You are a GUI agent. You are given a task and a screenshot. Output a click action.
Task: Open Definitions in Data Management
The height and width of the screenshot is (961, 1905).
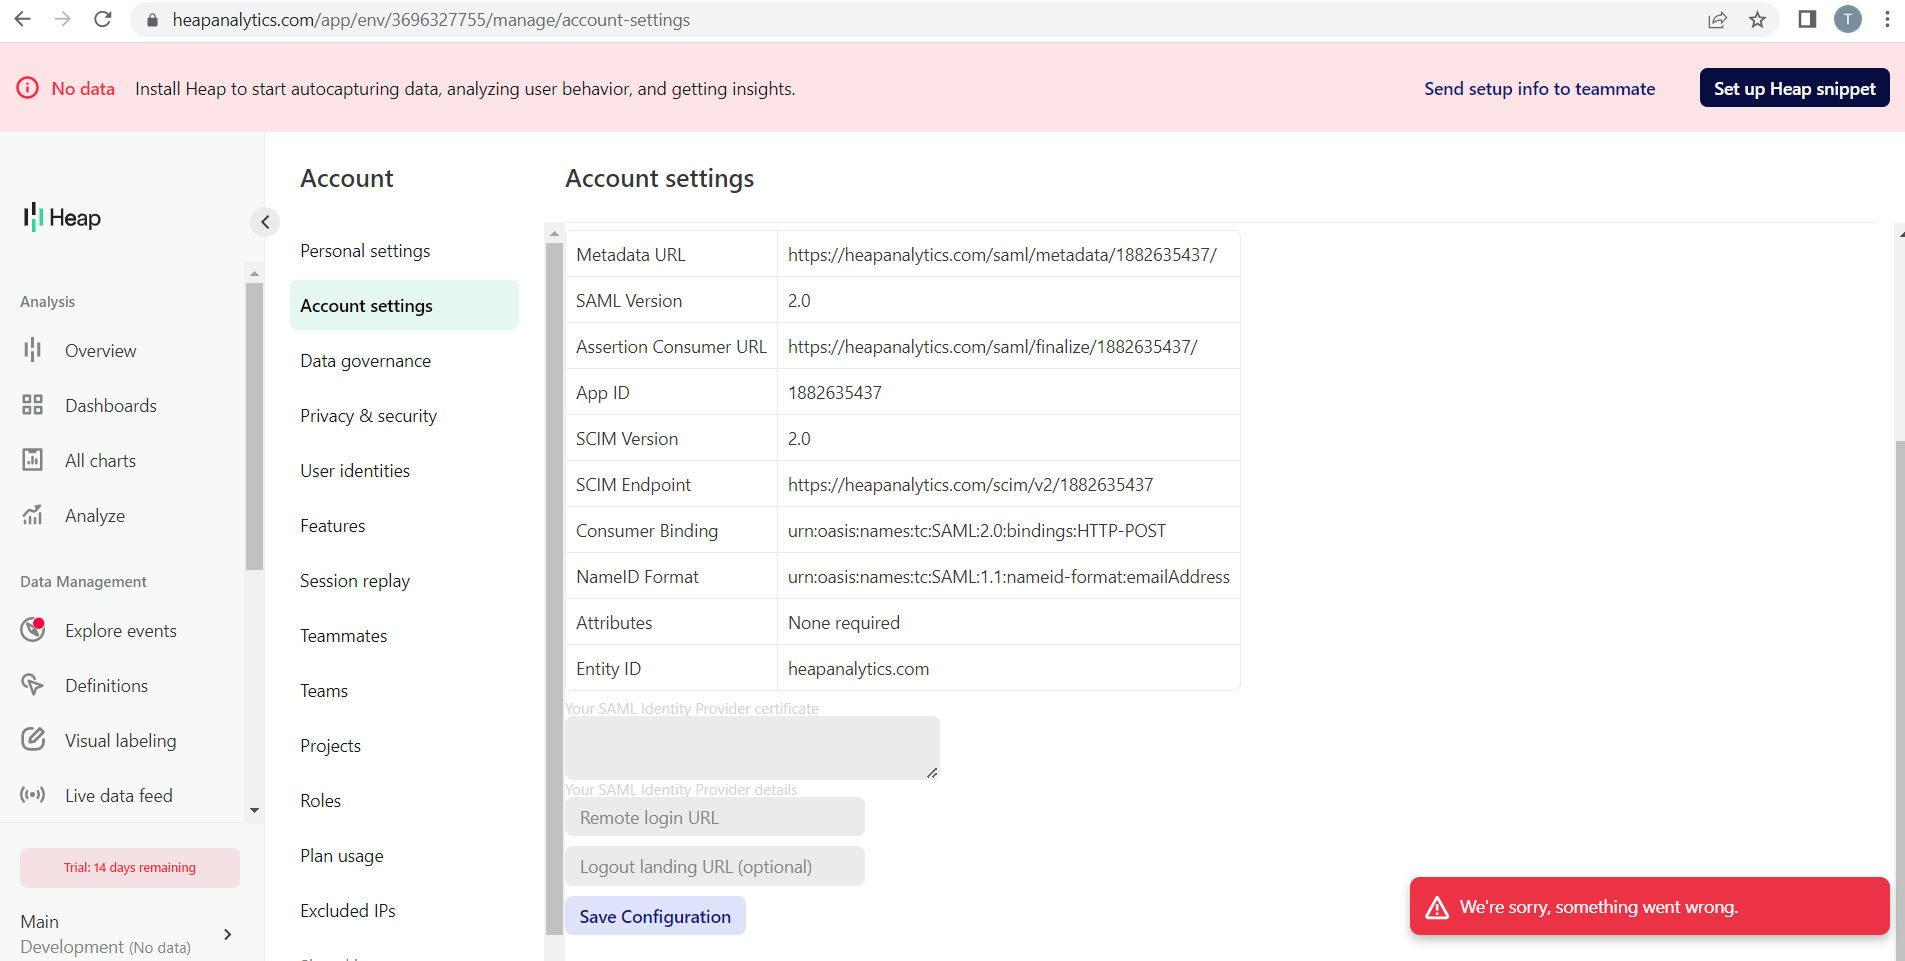point(106,686)
